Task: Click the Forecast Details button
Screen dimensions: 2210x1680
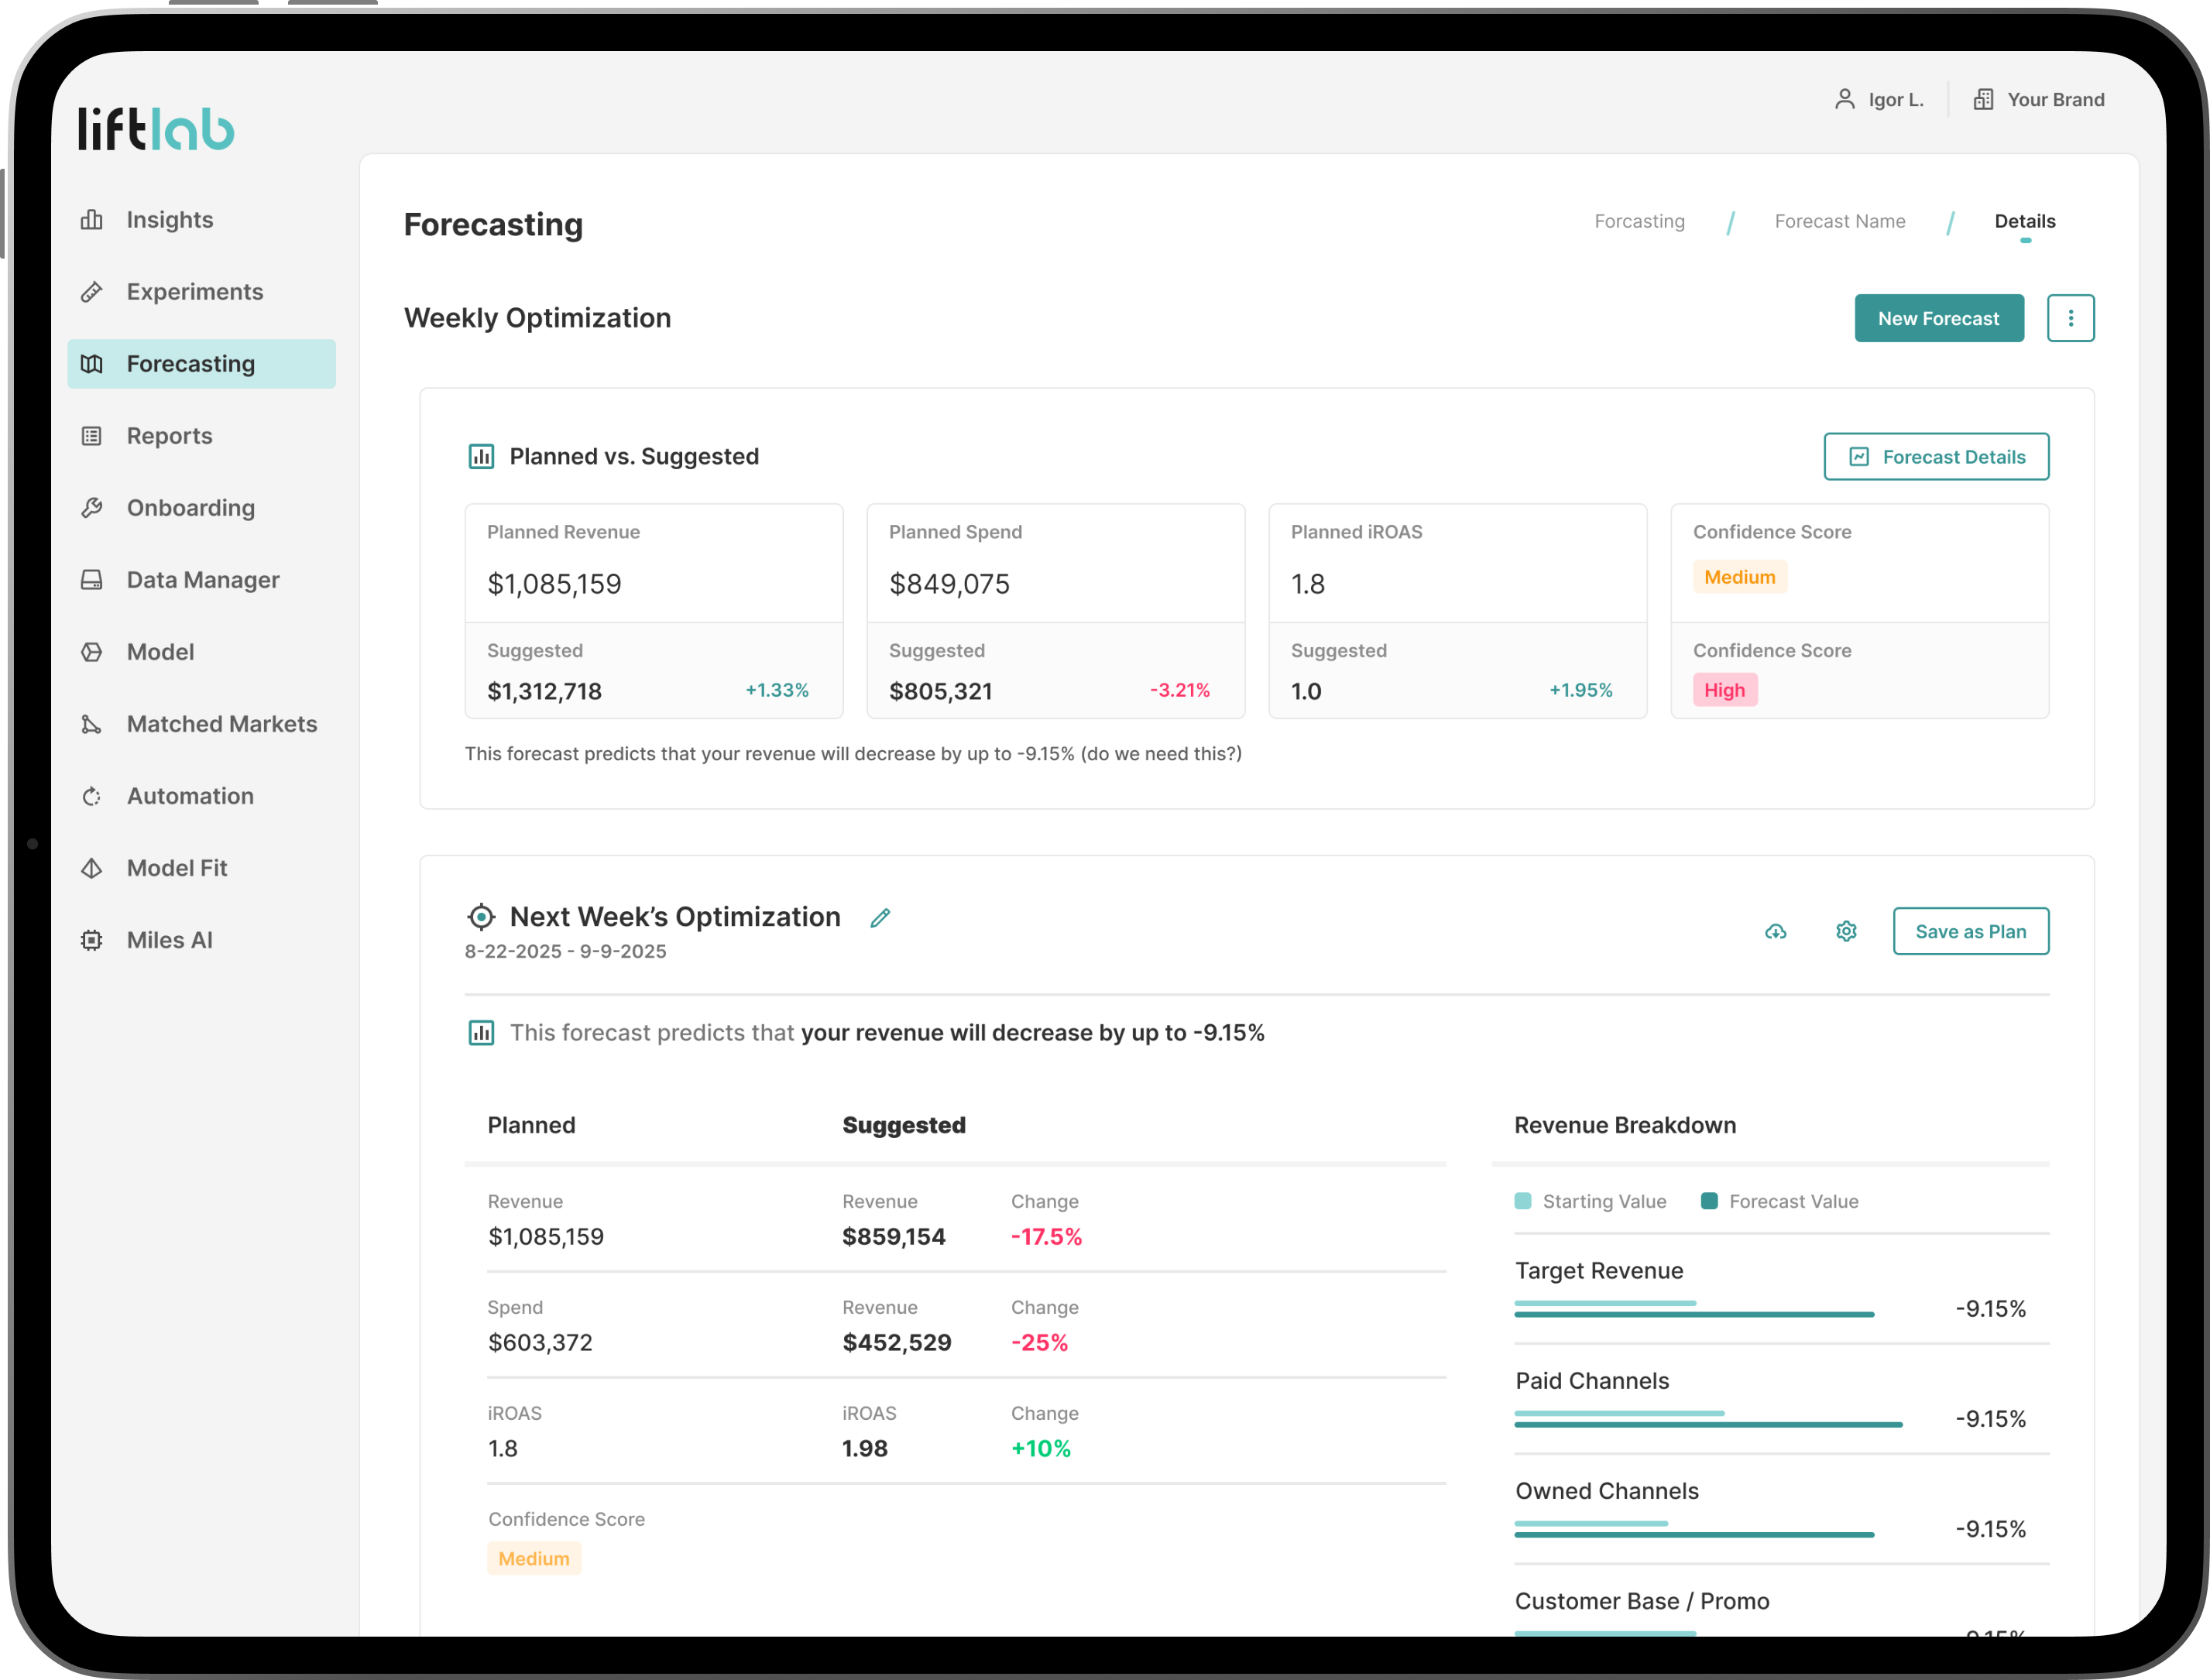Action: (1936, 457)
